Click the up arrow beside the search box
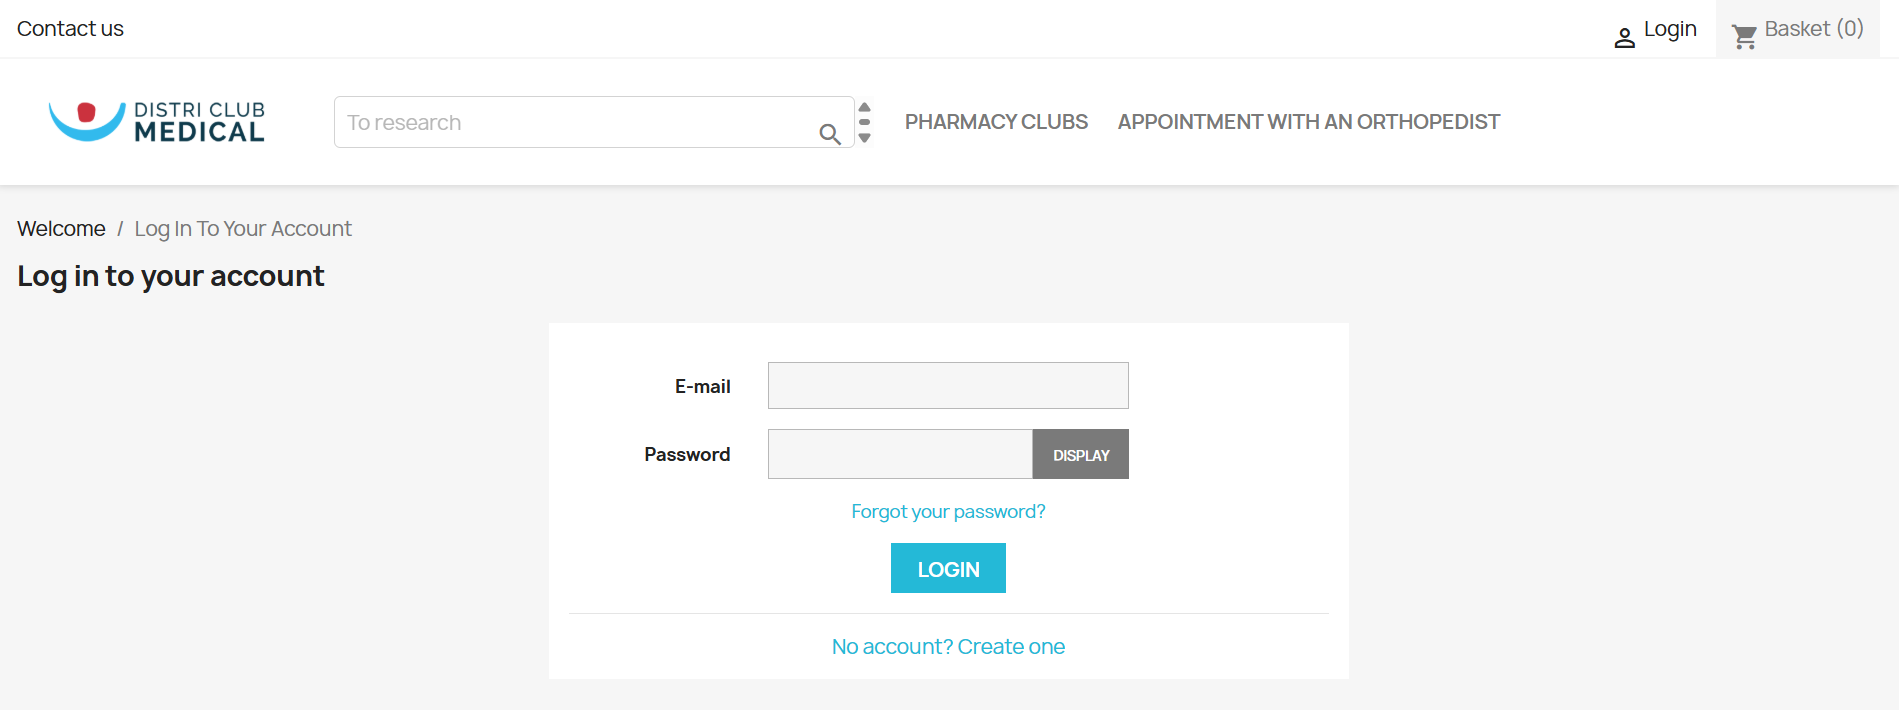The width and height of the screenshot is (1899, 712). (865, 107)
